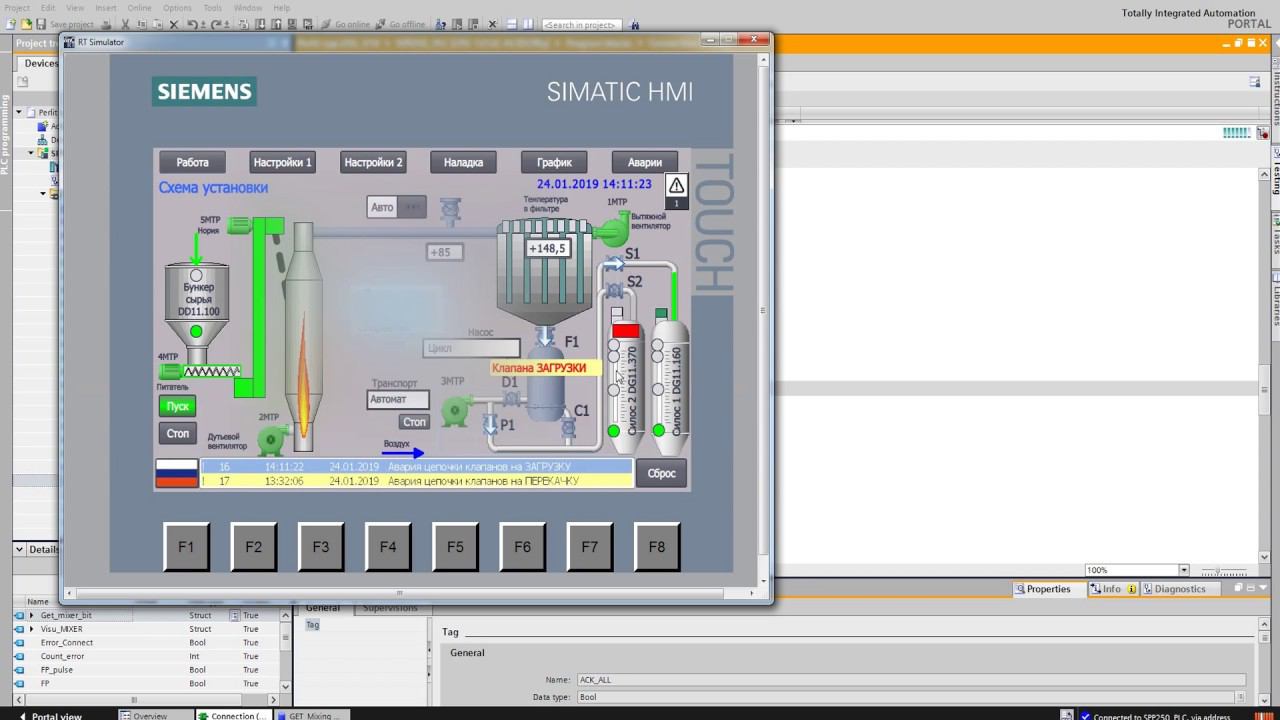Stop the feeder with left Стоп button
Viewport: 1280px width, 720px height.
click(177, 433)
